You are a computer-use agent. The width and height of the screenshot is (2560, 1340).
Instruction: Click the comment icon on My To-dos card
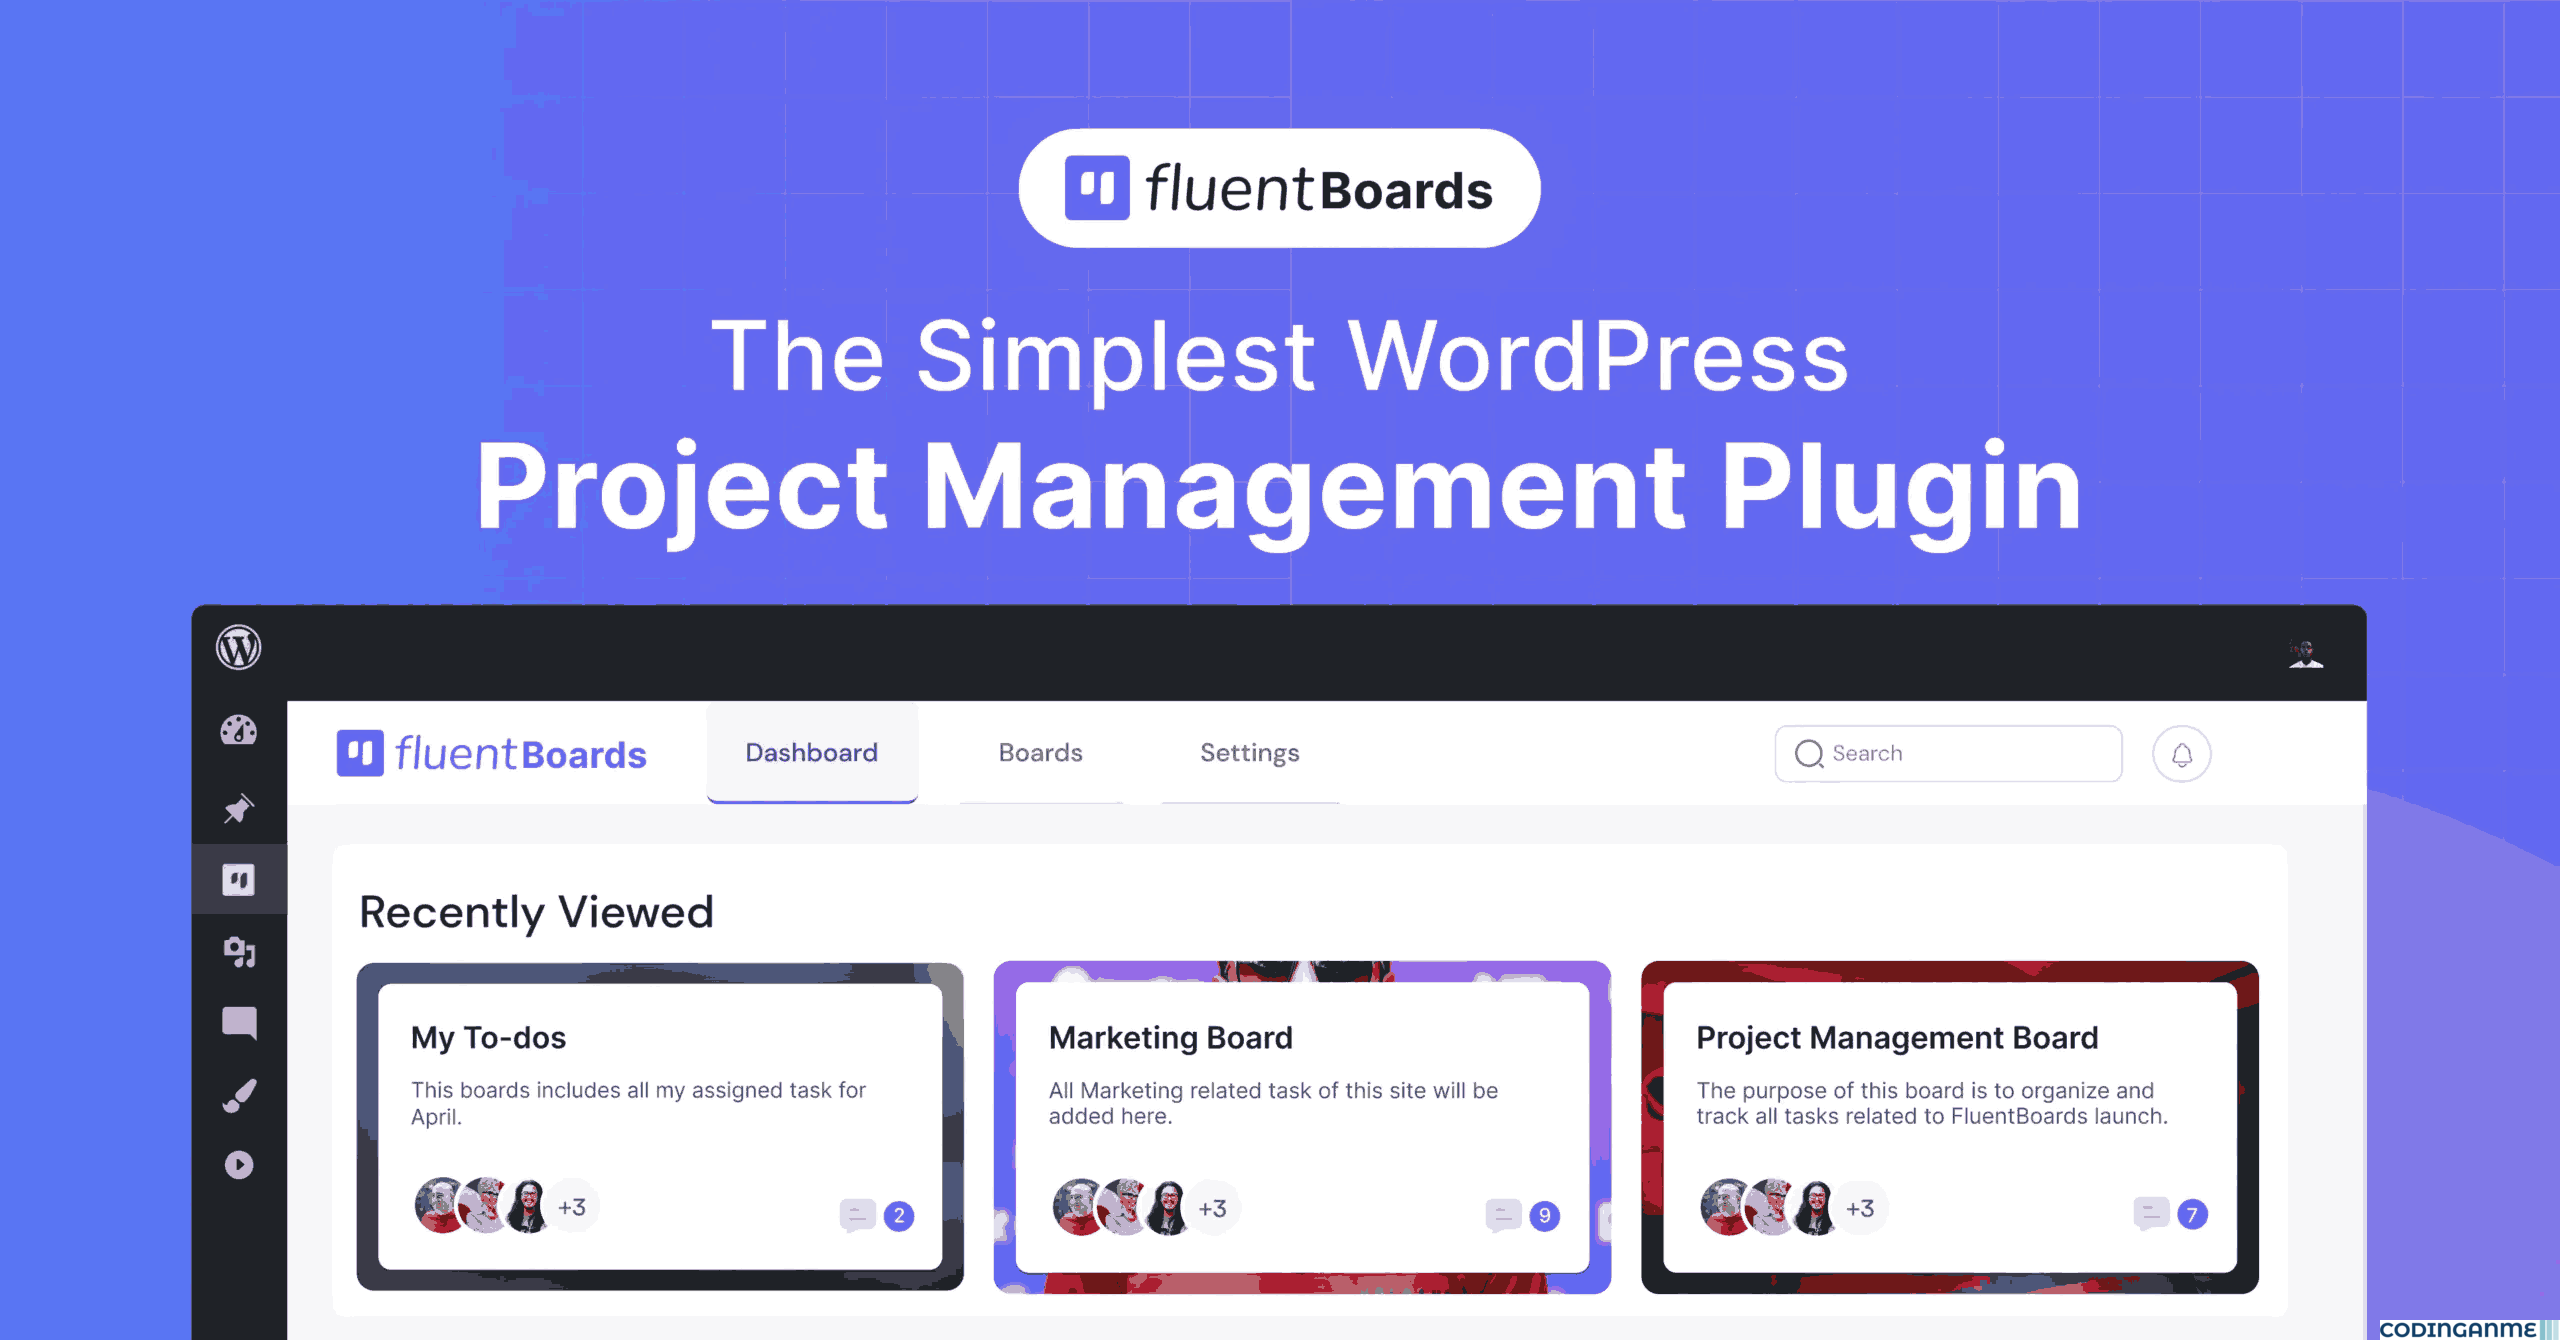857,1215
